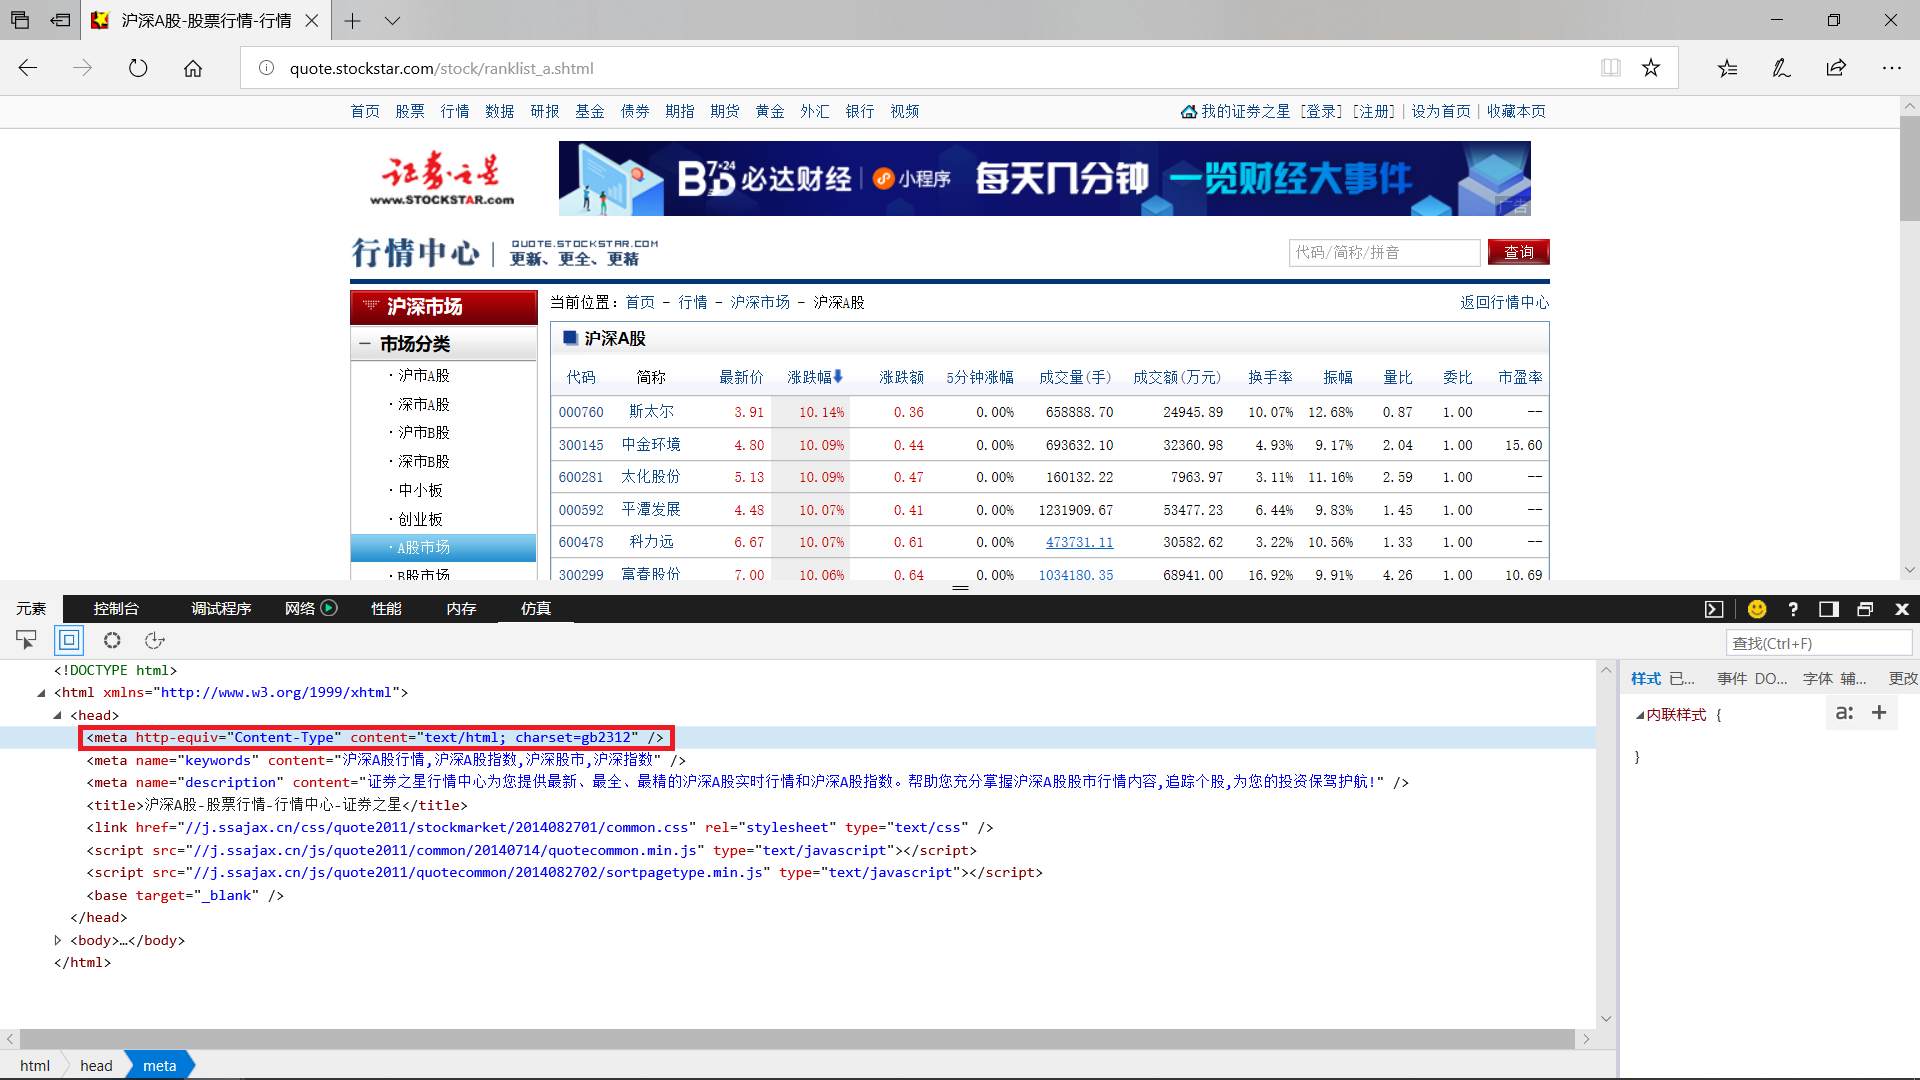Open reading view book icon

coord(1611,68)
